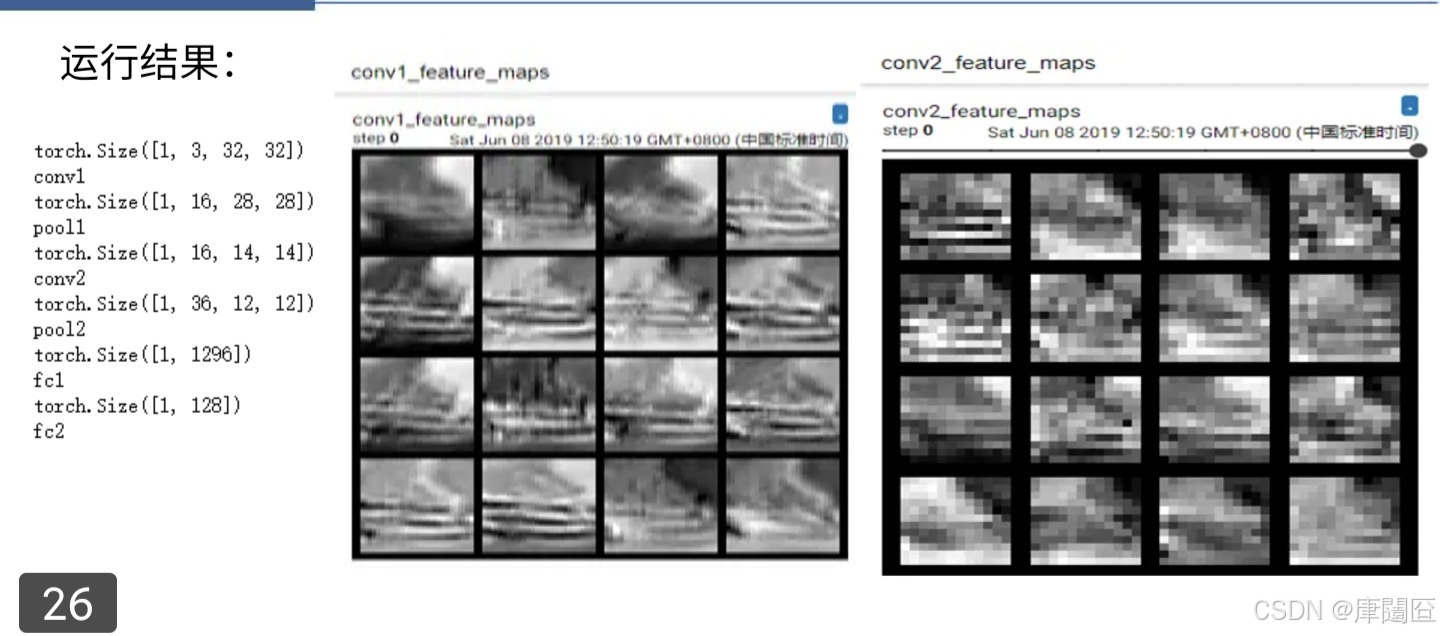
Task: Click the conv1 card timestamp text
Action: coord(648,139)
